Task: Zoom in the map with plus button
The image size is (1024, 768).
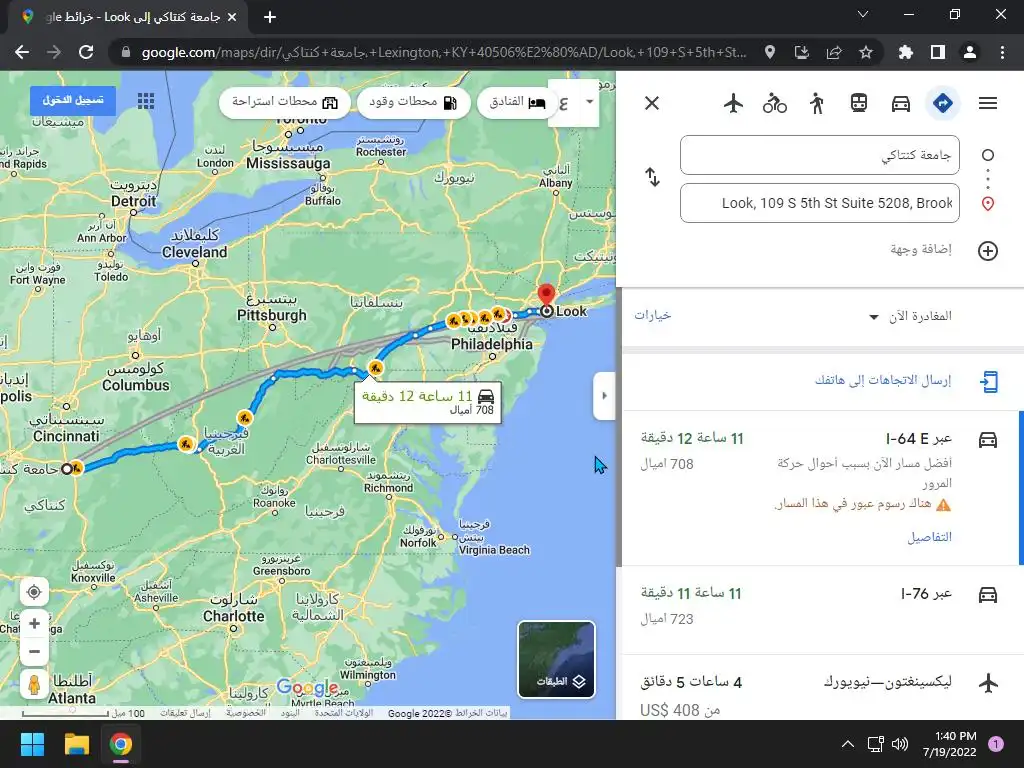Action: point(34,624)
